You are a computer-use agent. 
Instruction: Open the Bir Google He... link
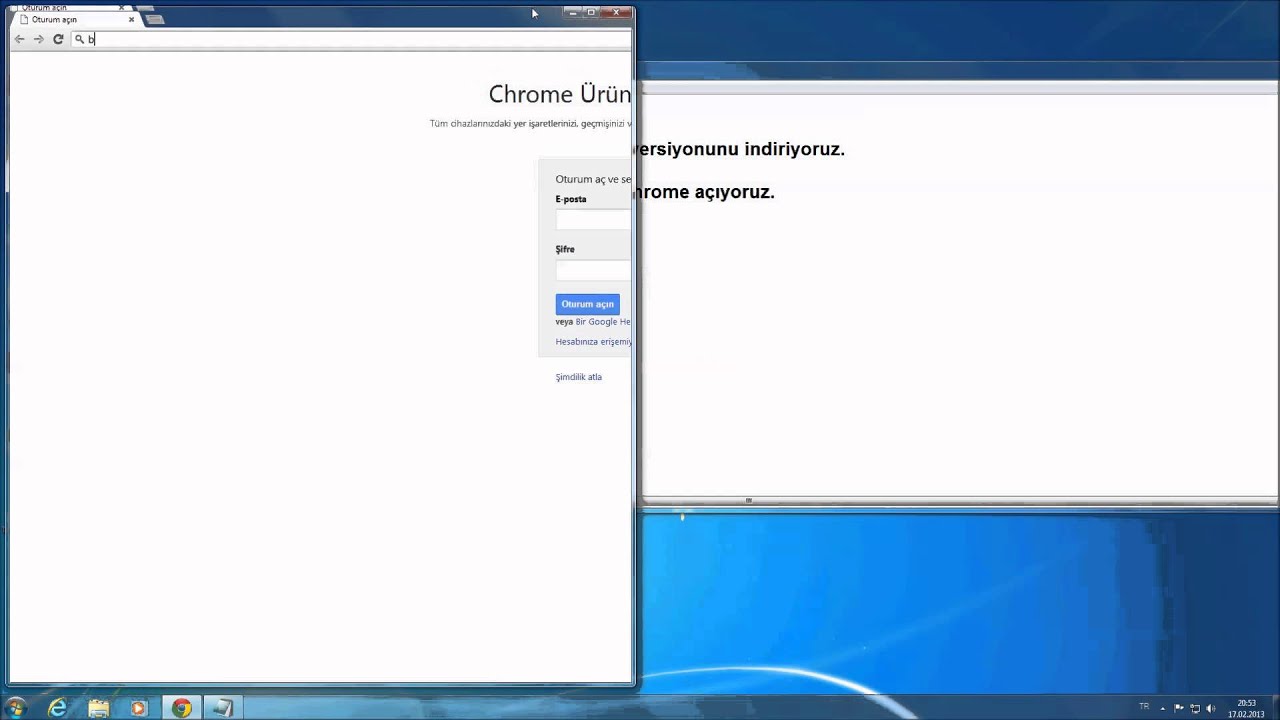[x=603, y=322]
